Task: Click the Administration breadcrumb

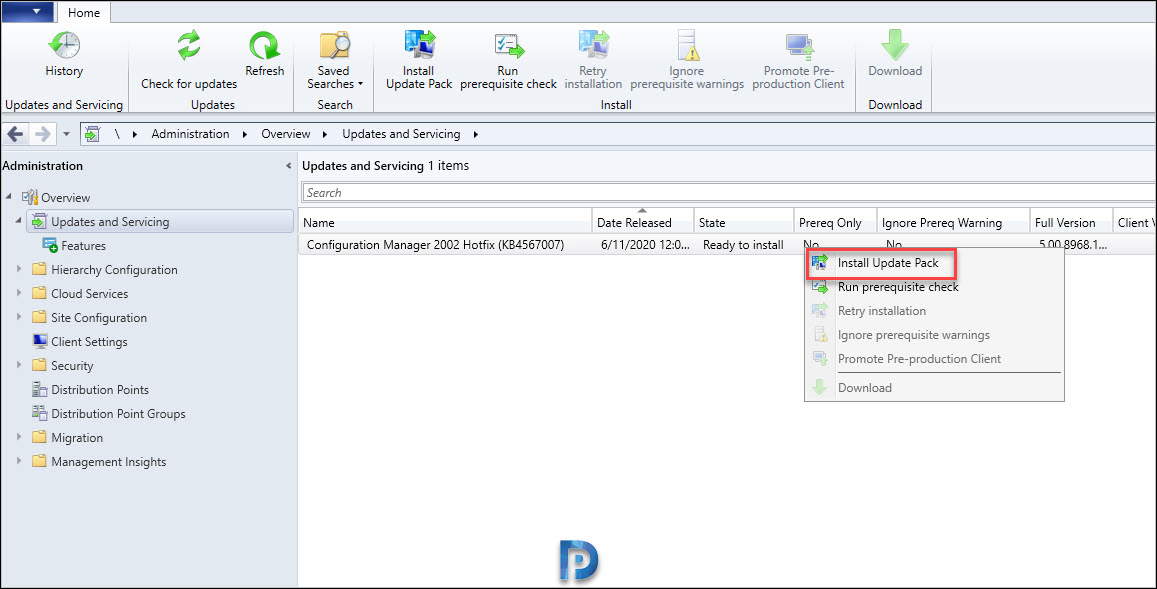Action: point(190,134)
